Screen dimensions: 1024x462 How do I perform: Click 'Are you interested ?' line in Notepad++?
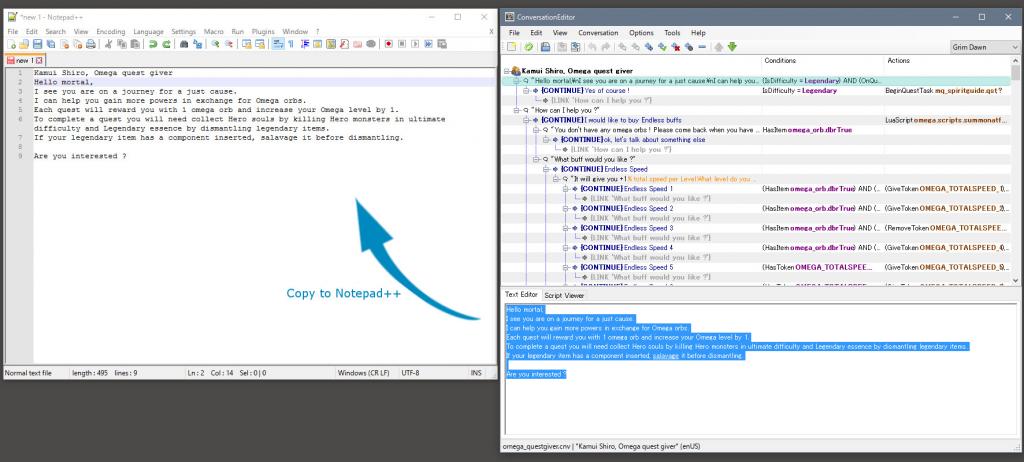point(80,156)
